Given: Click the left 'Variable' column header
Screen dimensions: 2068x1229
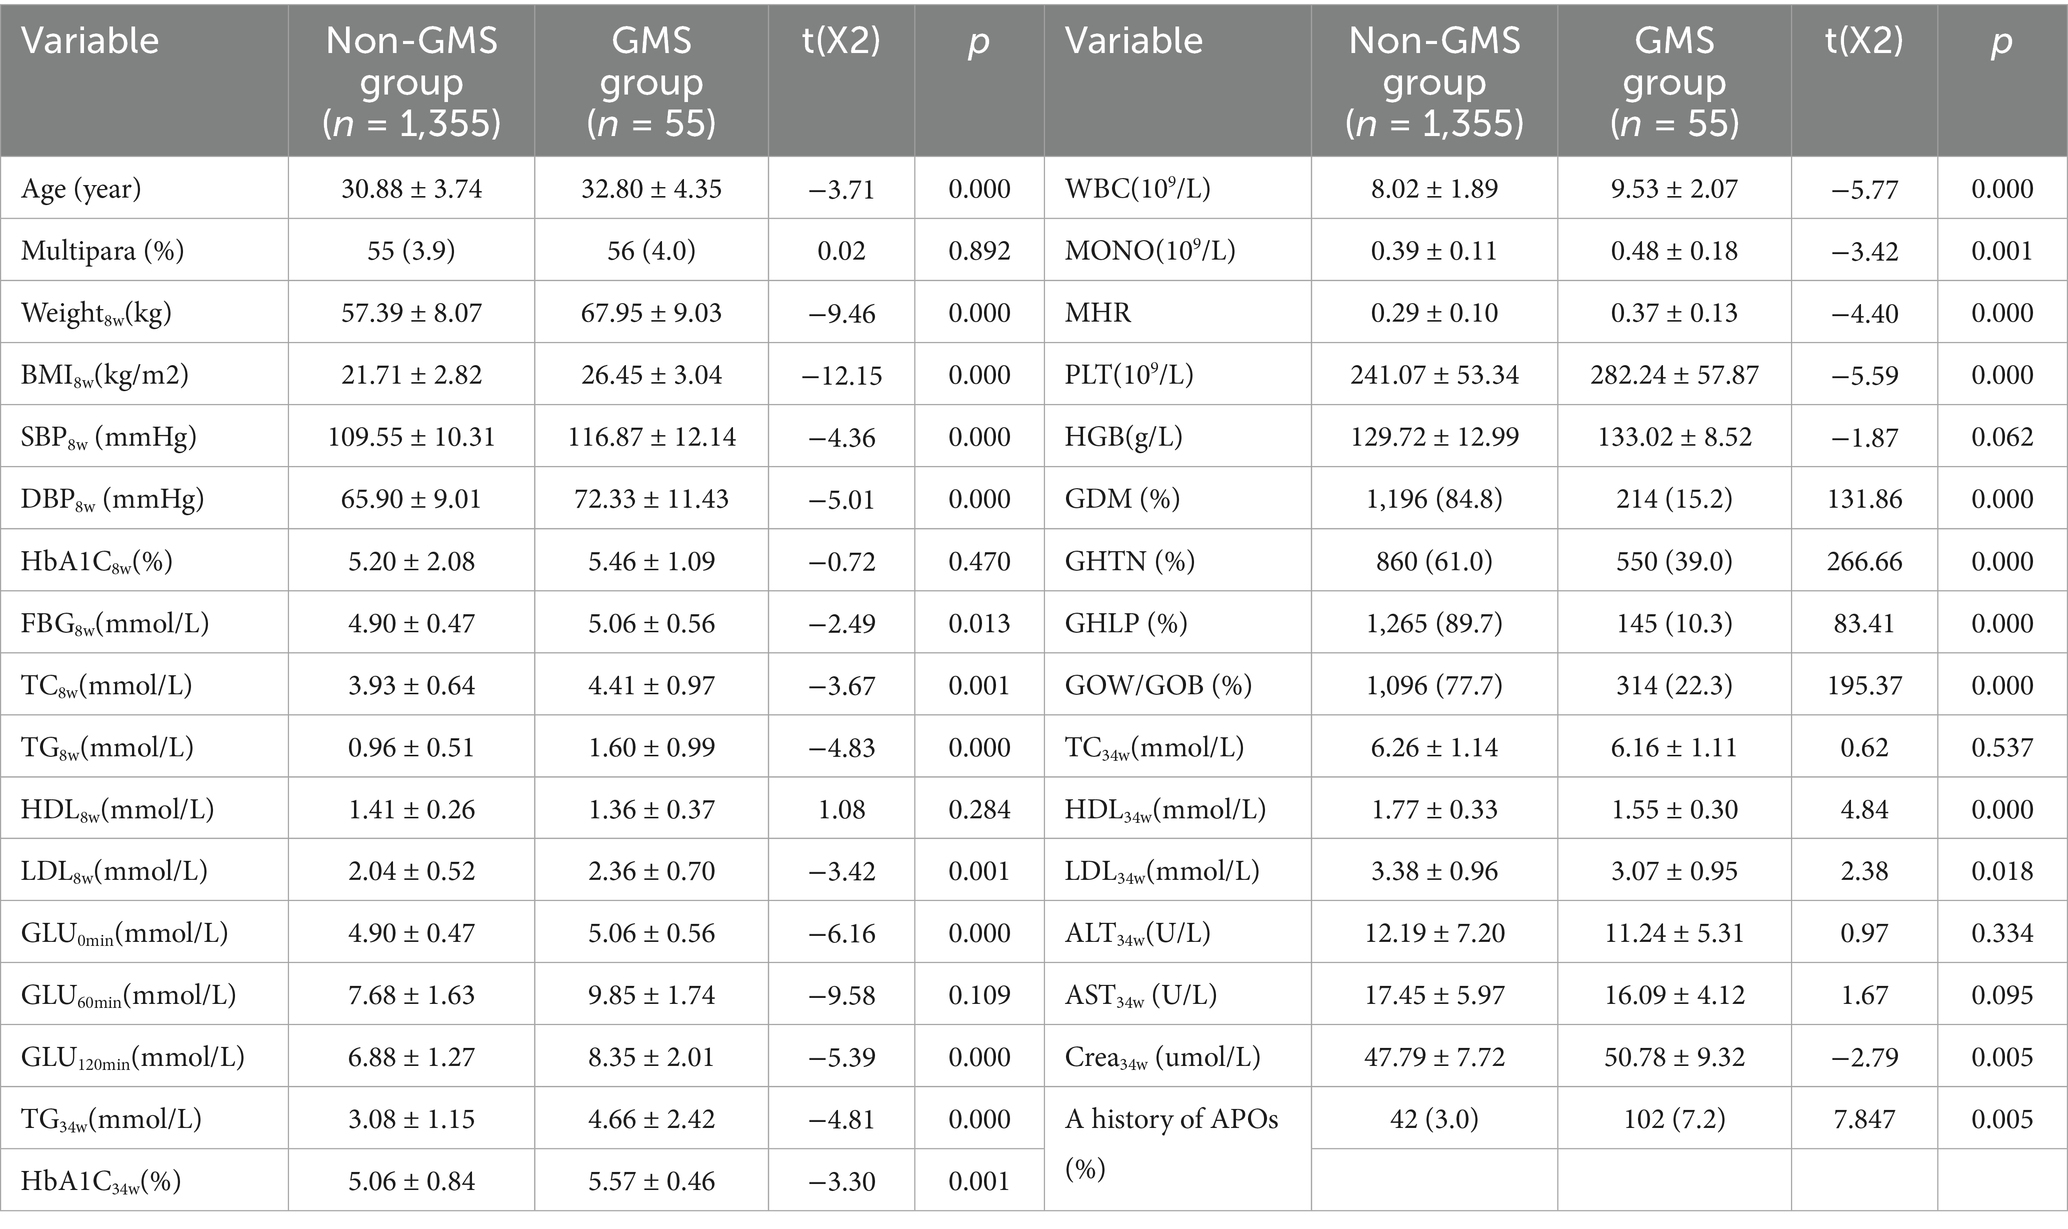Looking at the screenshot, I should point(90,41).
